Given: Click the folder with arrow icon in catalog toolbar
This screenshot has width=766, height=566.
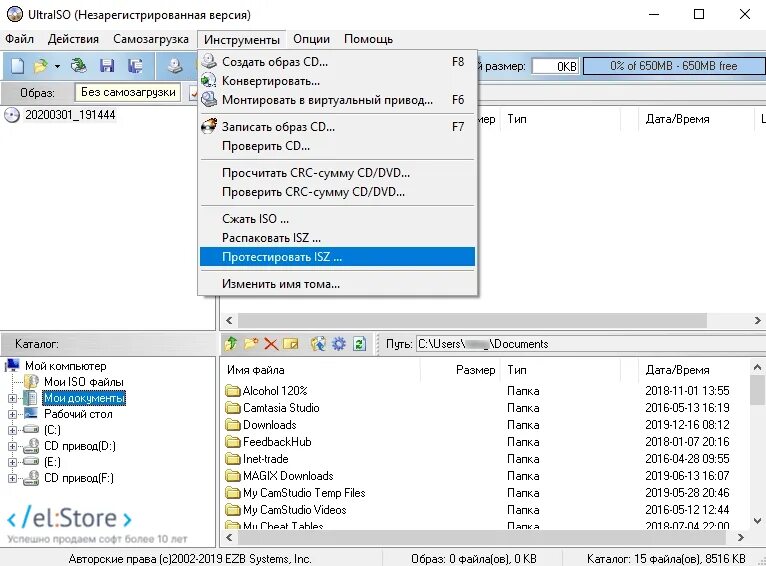Looking at the screenshot, I should [x=318, y=344].
